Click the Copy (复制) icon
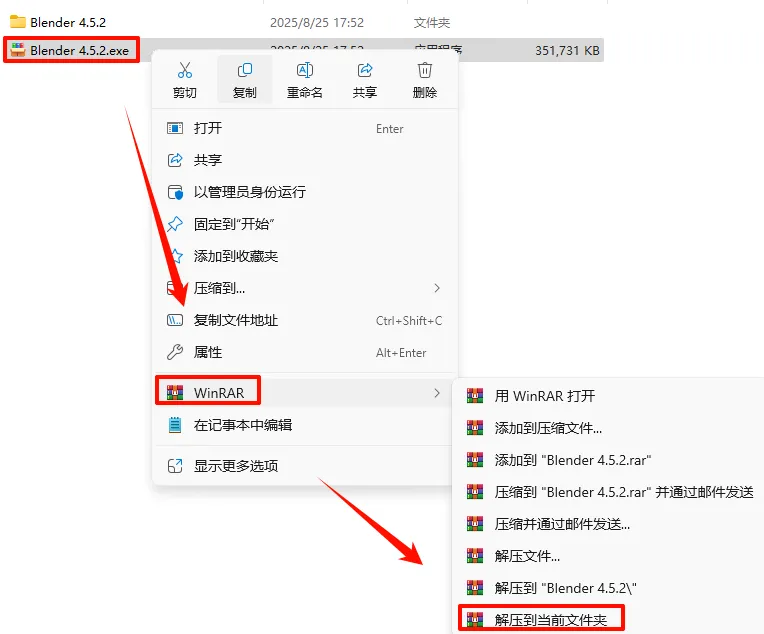This screenshot has height=634, width=764. pyautogui.click(x=245, y=70)
